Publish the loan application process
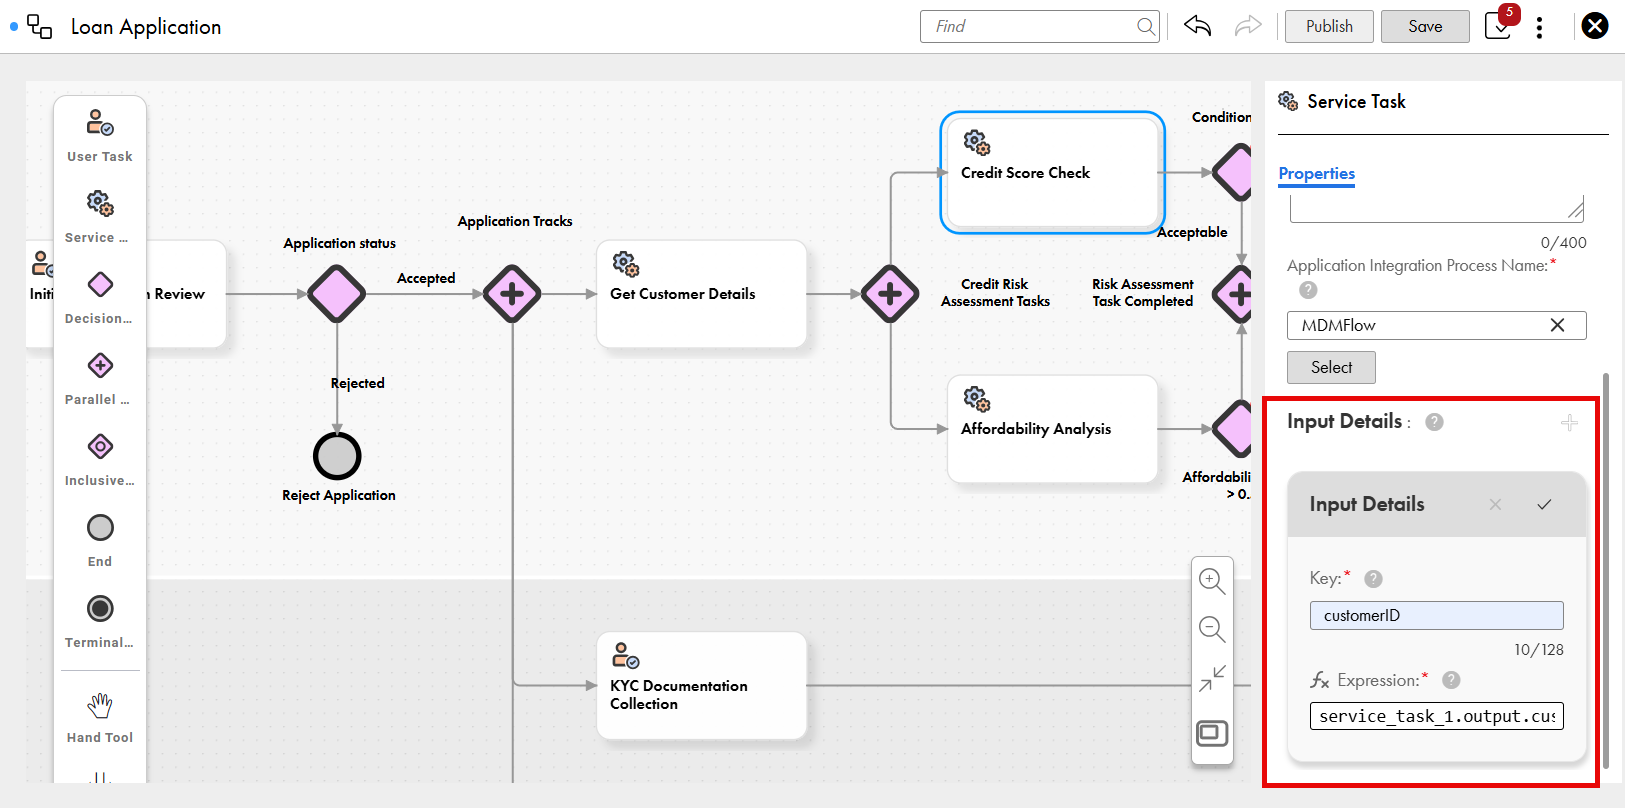This screenshot has width=1625, height=808. click(x=1329, y=26)
